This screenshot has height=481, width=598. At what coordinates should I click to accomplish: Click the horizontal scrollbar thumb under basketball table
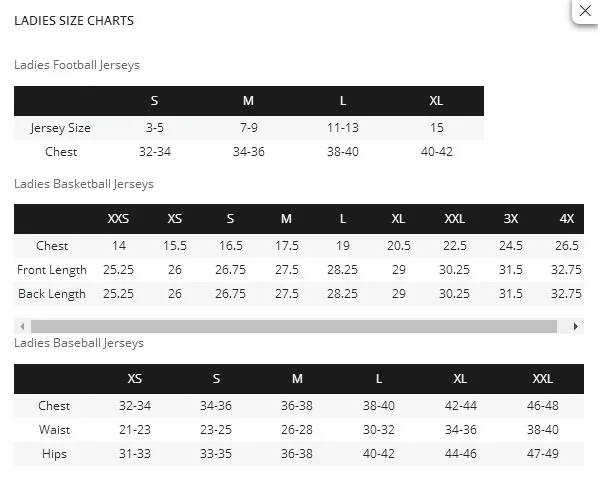point(294,327)
